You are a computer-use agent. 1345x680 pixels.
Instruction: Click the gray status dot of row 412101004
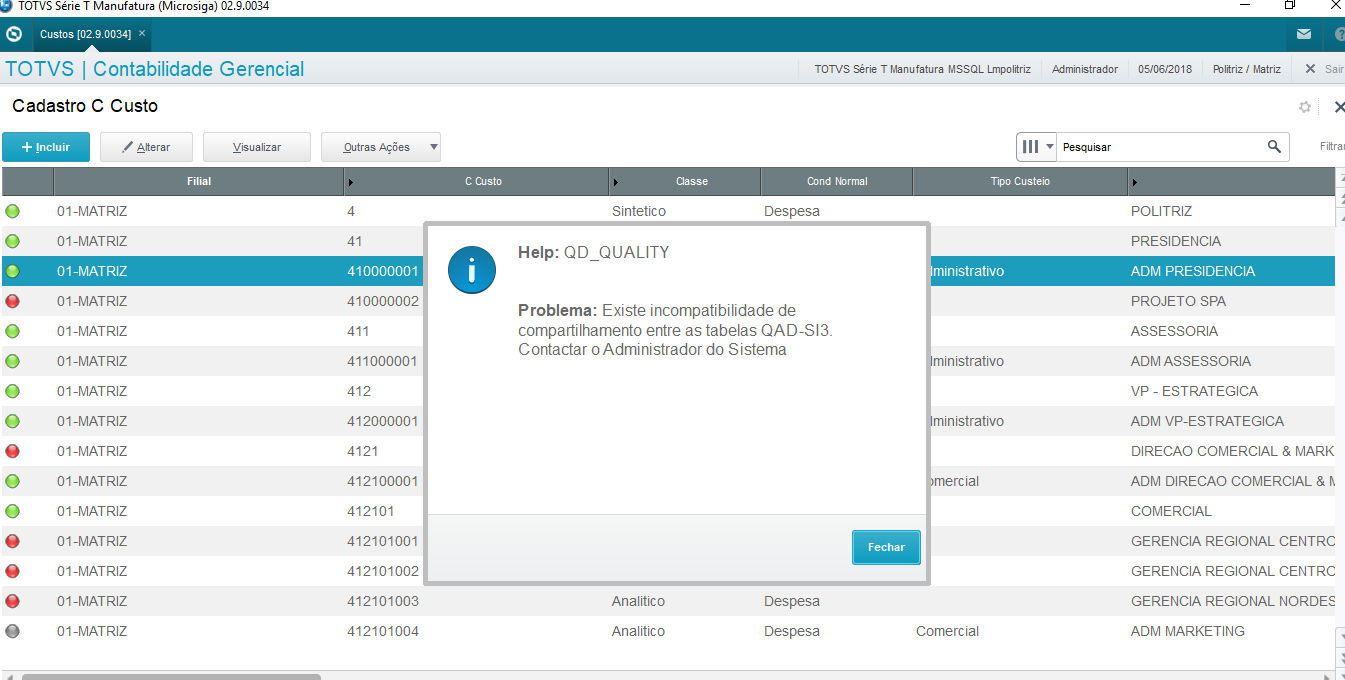pyautogui.click(x=12, y=631)
